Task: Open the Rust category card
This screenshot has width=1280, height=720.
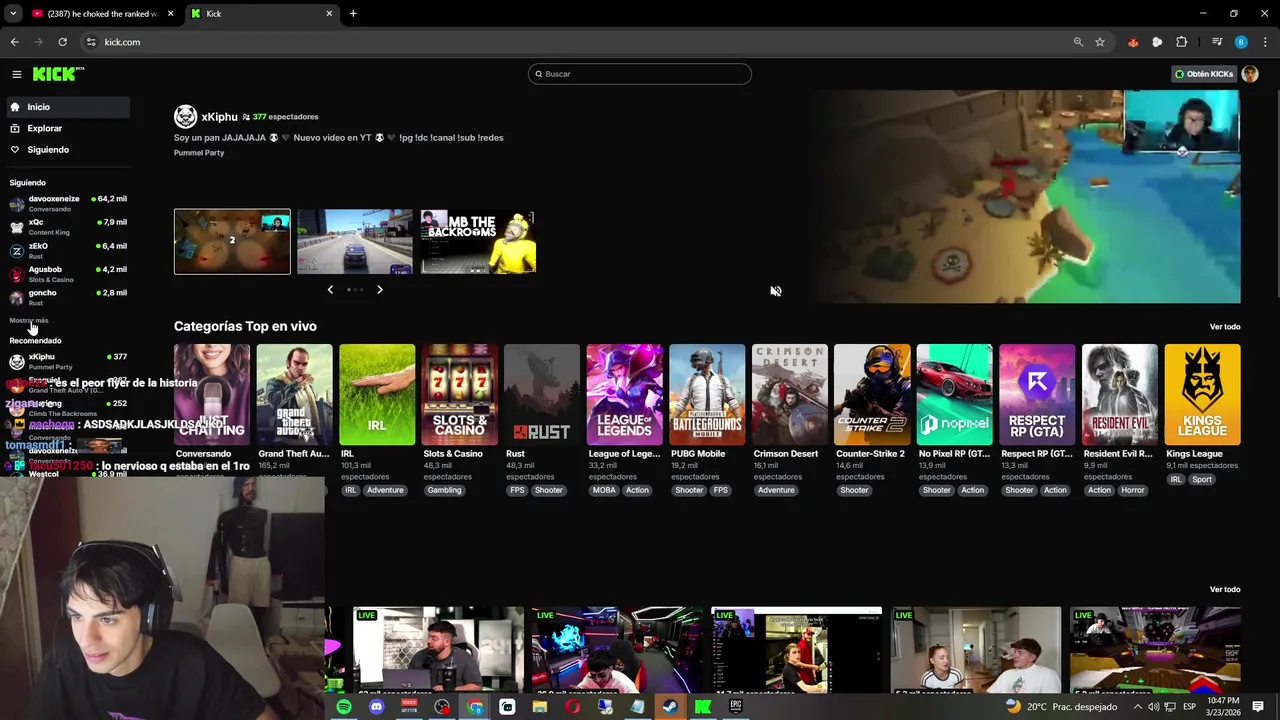Action: [x=542, y=395]
